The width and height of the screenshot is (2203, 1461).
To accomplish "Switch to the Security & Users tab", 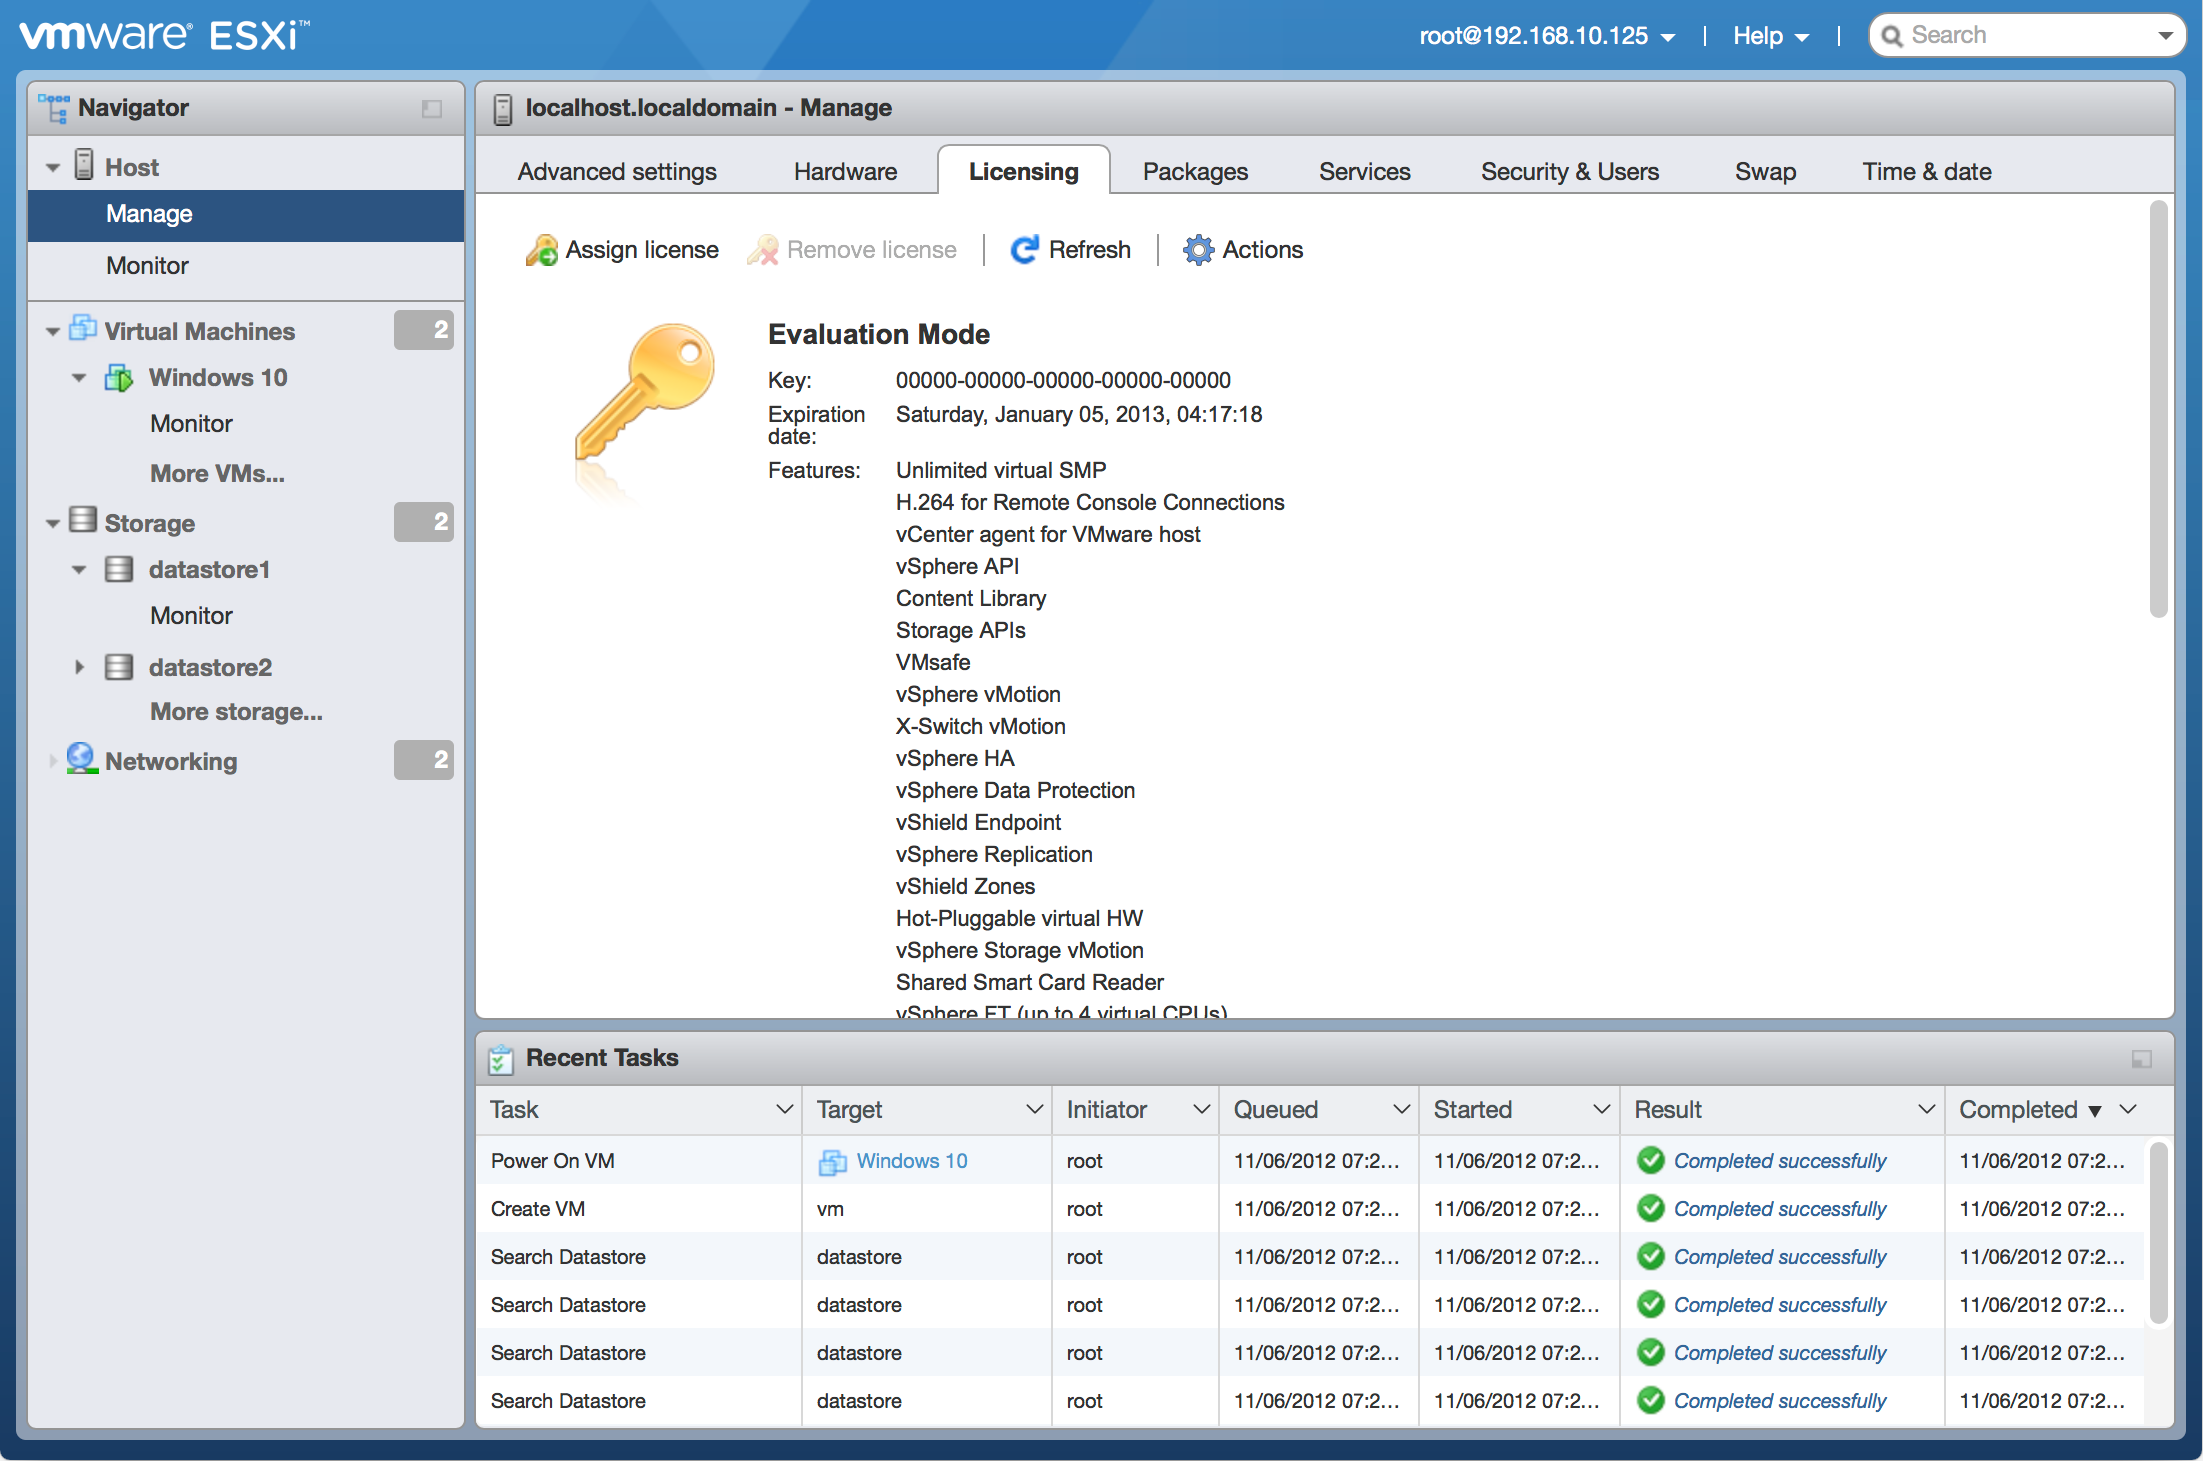I will 1569,172.
